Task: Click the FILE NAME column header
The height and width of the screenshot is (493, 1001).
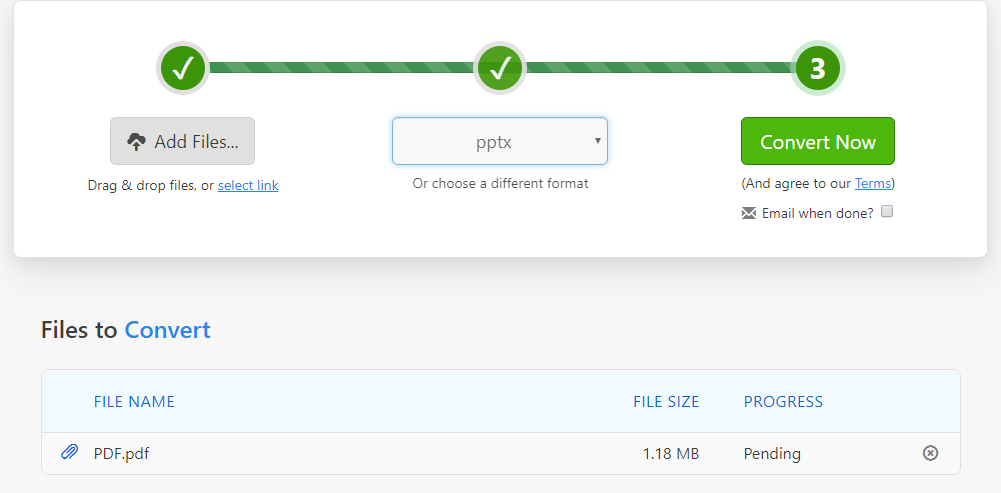Action: coord(134,402)
